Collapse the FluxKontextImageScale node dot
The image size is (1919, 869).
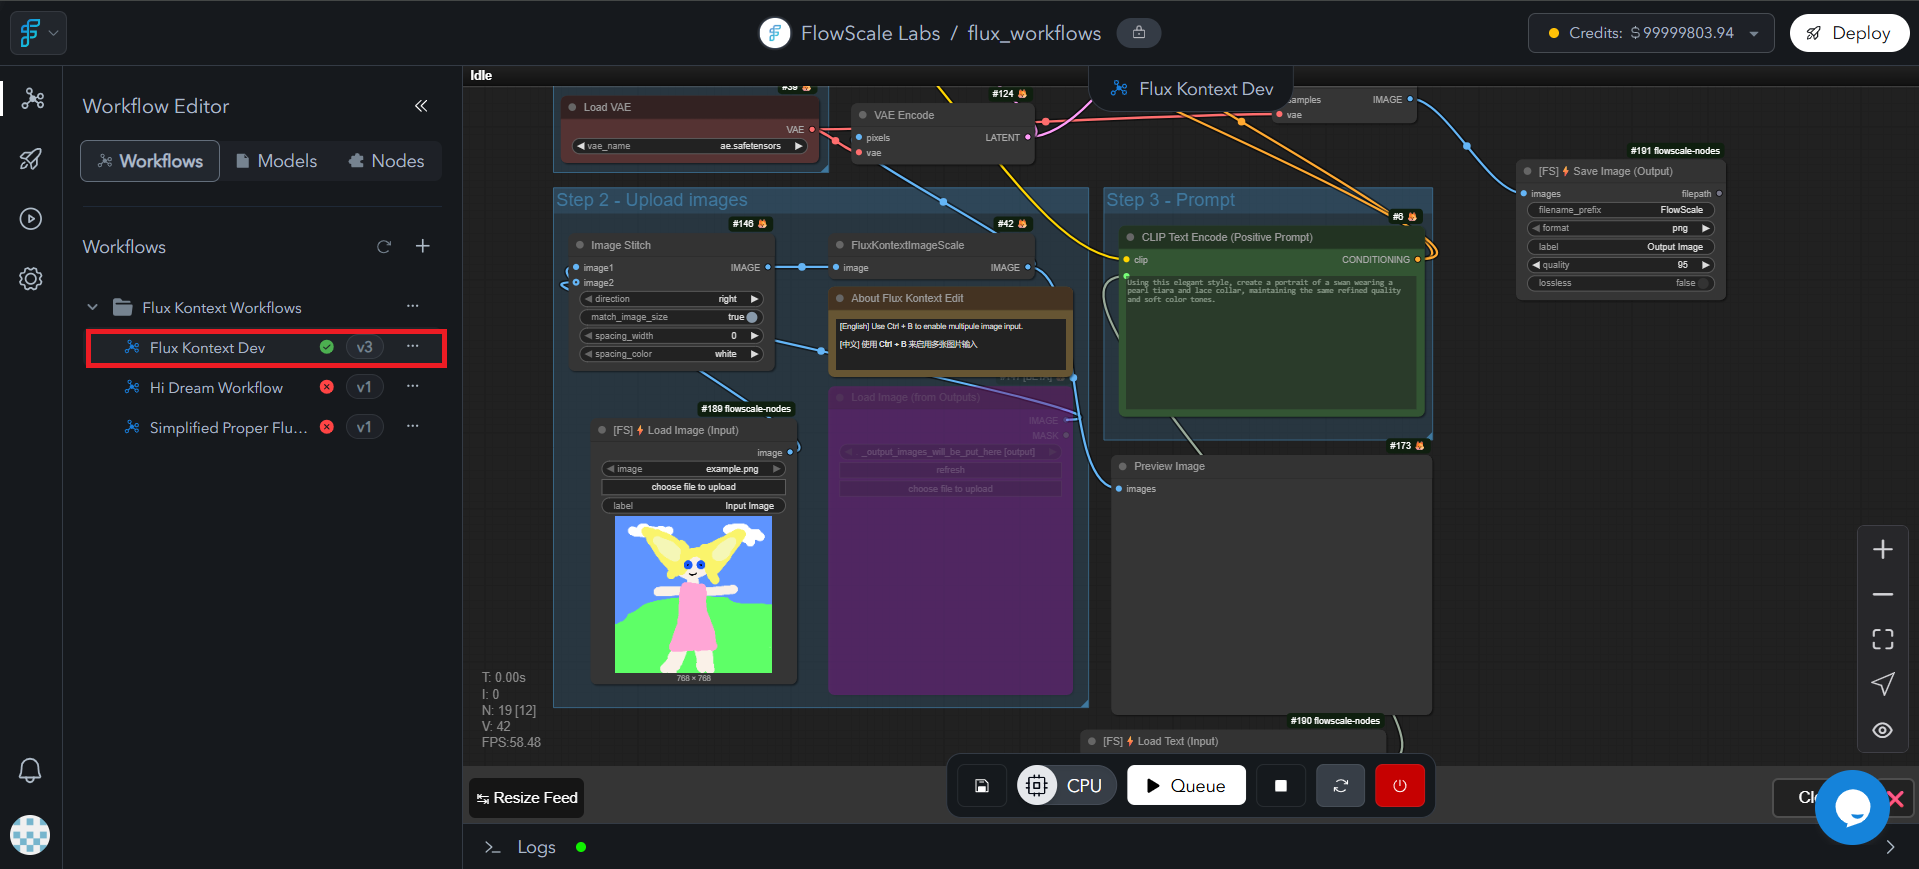840,245
